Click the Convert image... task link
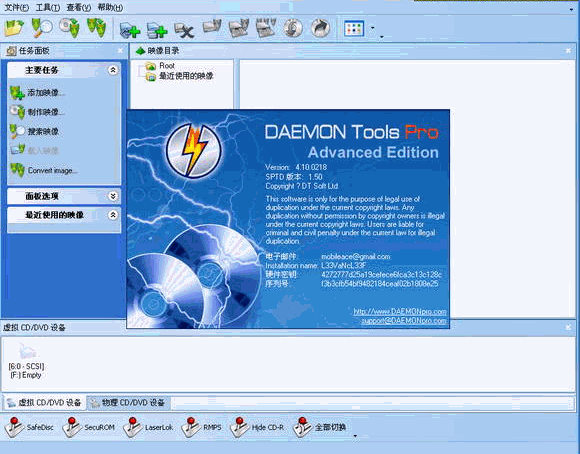The height and width of the screenshot is (454, 580). coord(53,171)
